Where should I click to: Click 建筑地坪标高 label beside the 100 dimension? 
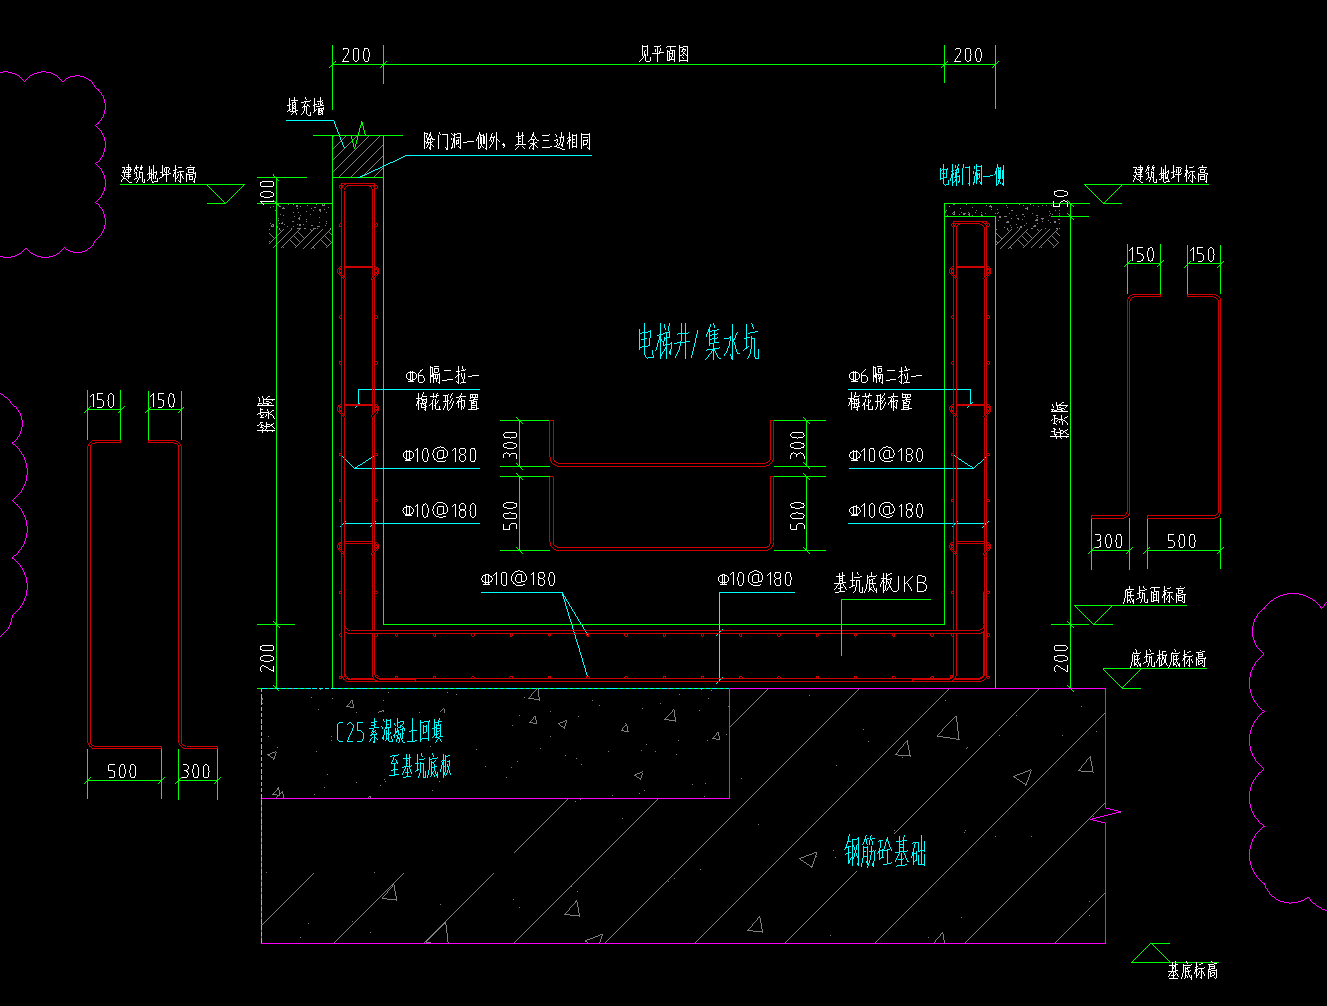click(159, 174)
